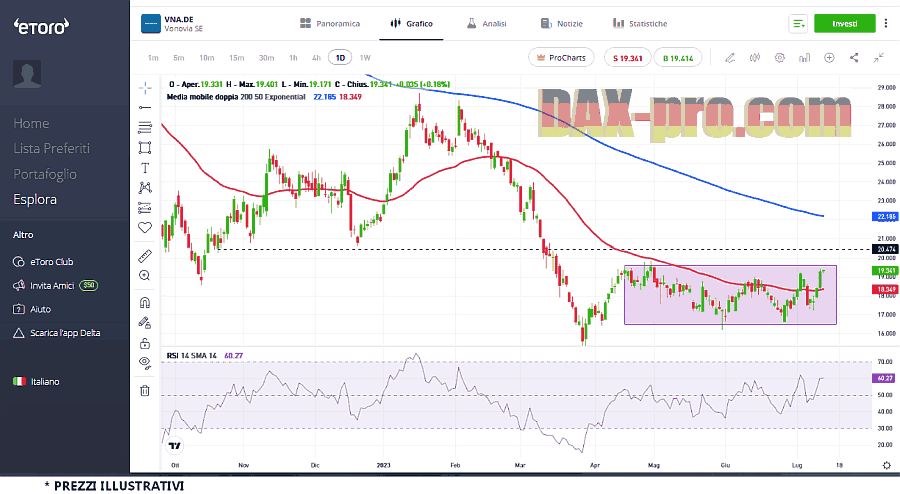Select the ruler measure tool
The height and width of the screenshot is (494, 900).
[145, 256]
